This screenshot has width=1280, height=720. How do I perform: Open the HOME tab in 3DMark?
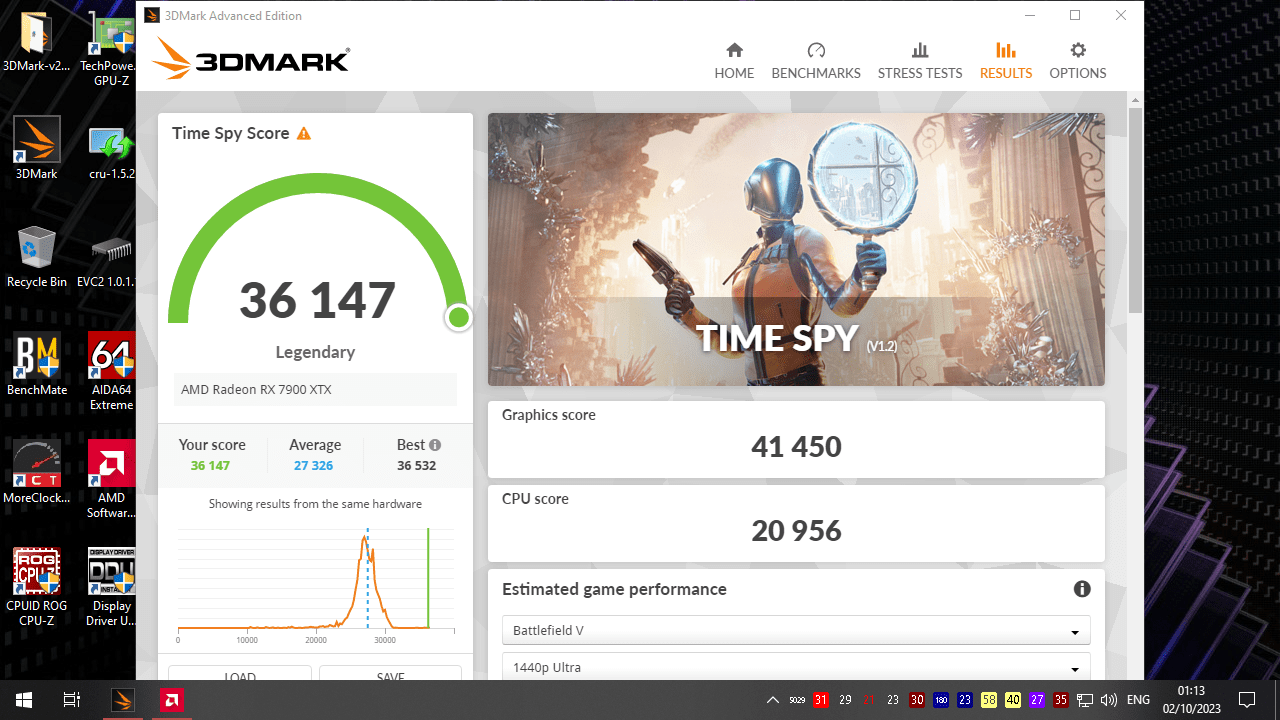coord(734,61)
